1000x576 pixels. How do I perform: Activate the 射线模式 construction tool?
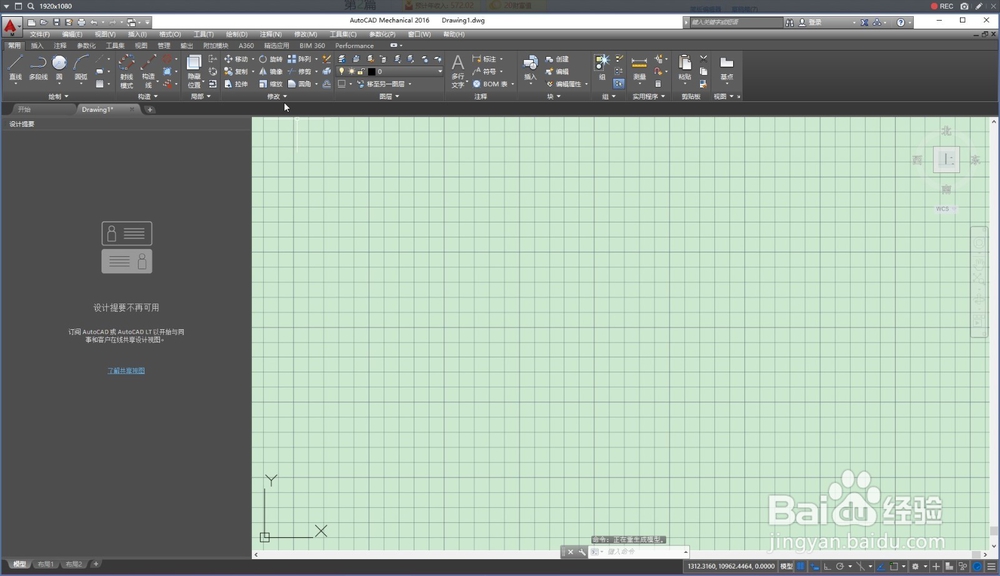pos(126,71)
